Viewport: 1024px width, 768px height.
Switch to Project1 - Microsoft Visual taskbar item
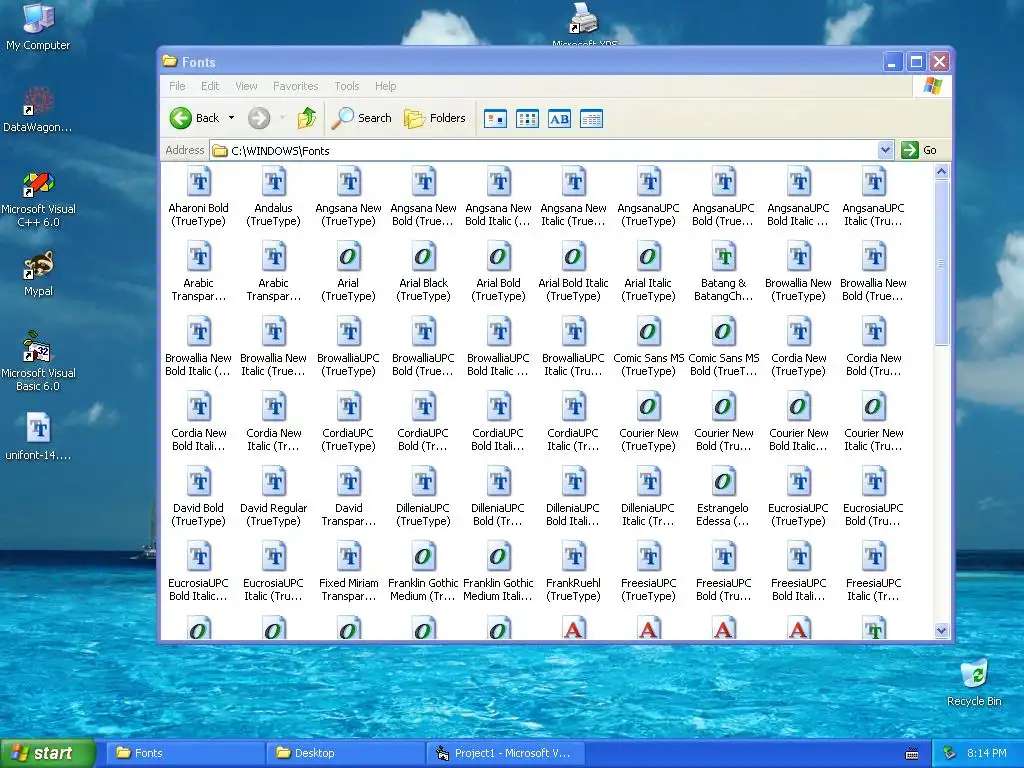coord(505,753)
